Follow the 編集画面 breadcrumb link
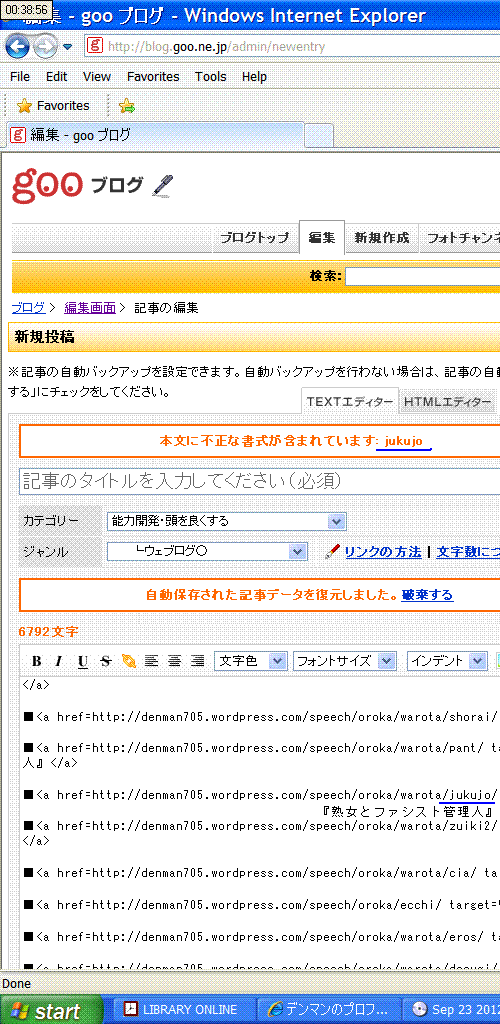Viewport: 500px width, 1024px height. pos(89,308)
